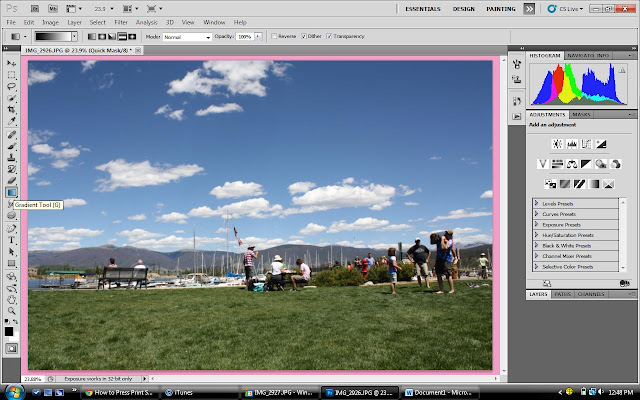
Task: Select the Path Selection tool
Action: click(11, 251)
